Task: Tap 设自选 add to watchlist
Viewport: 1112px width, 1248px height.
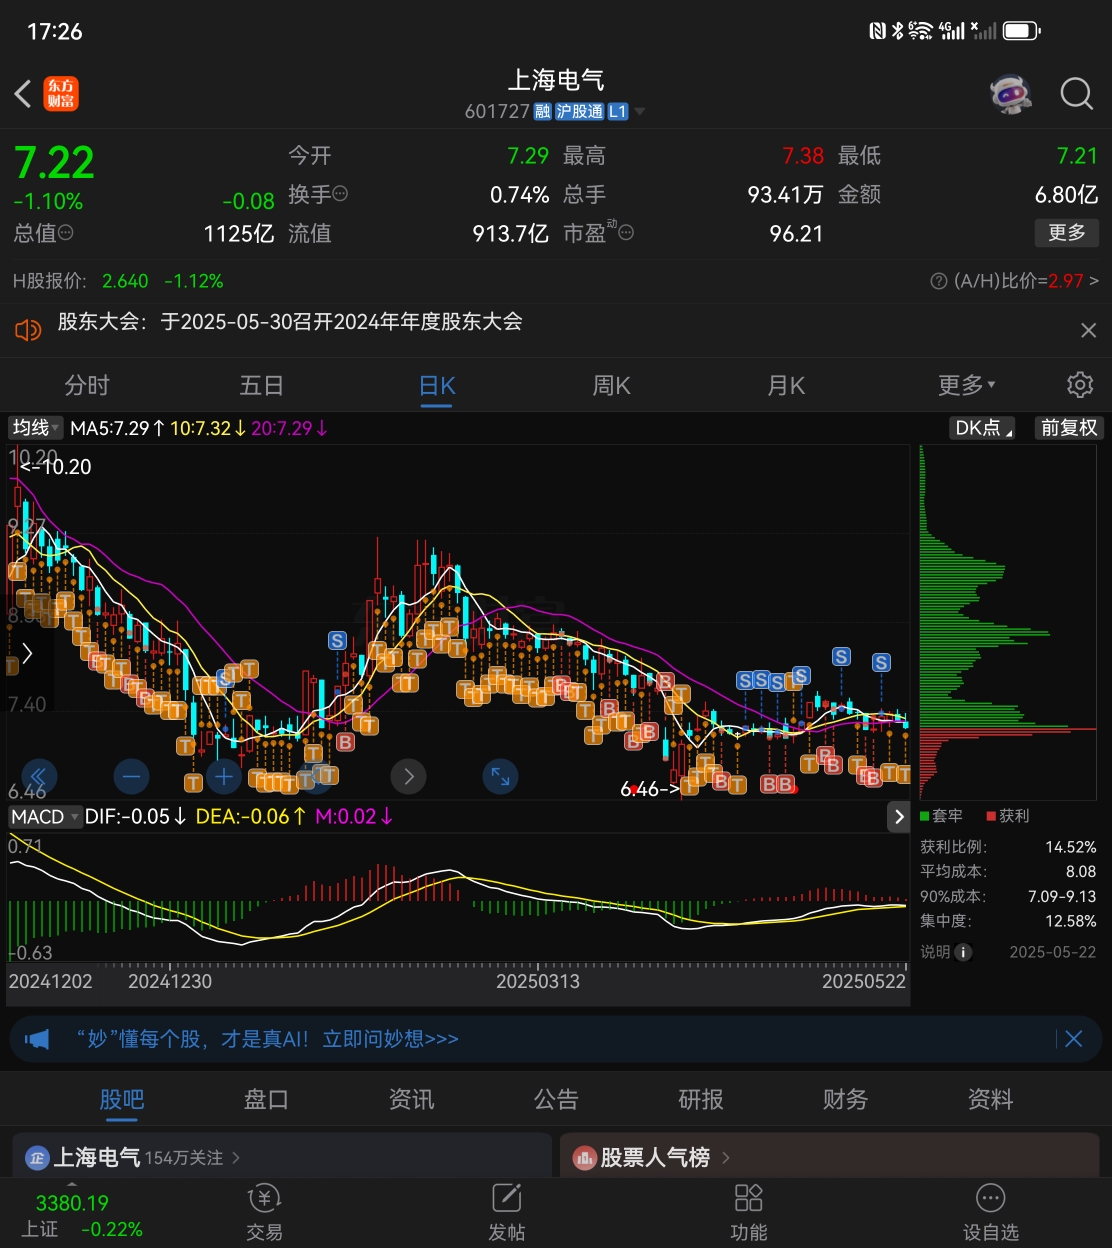Action: [991, 1212]
